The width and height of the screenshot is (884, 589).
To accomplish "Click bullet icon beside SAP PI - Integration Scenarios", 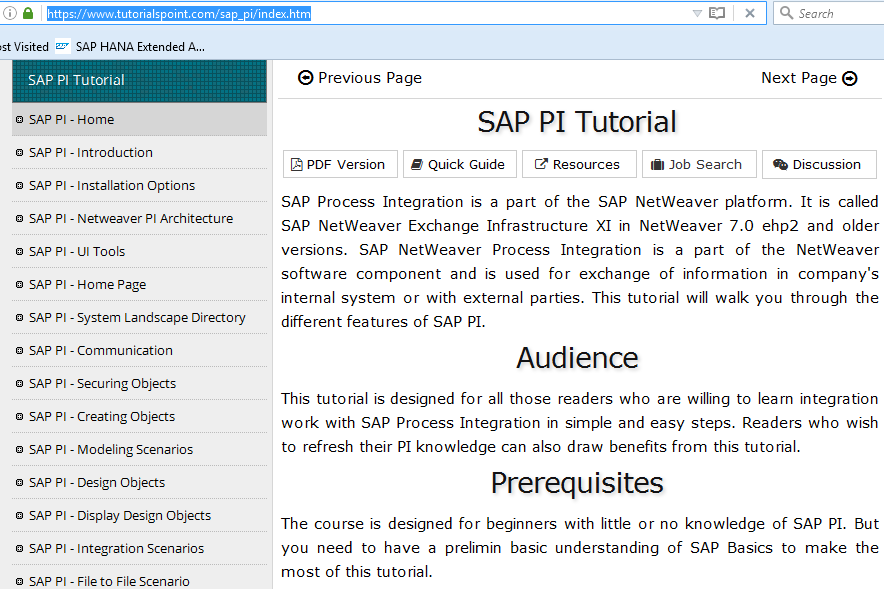I will pos(20,548).
